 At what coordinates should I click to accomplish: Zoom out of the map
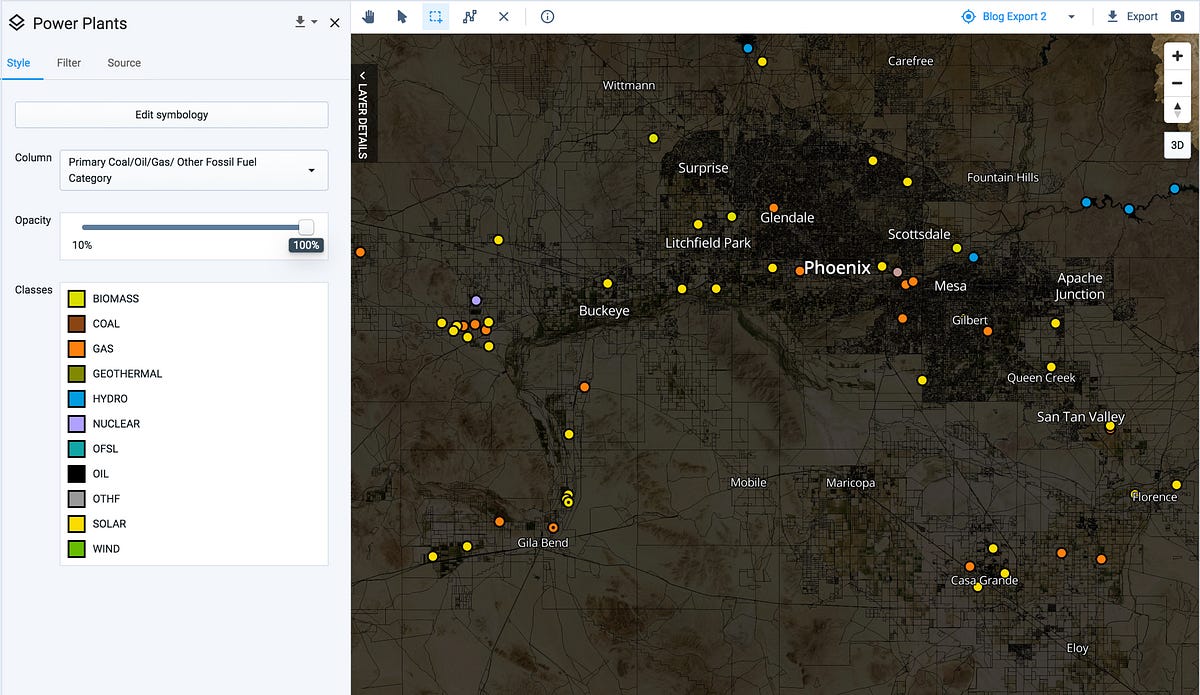click(x=1177, y=83)
